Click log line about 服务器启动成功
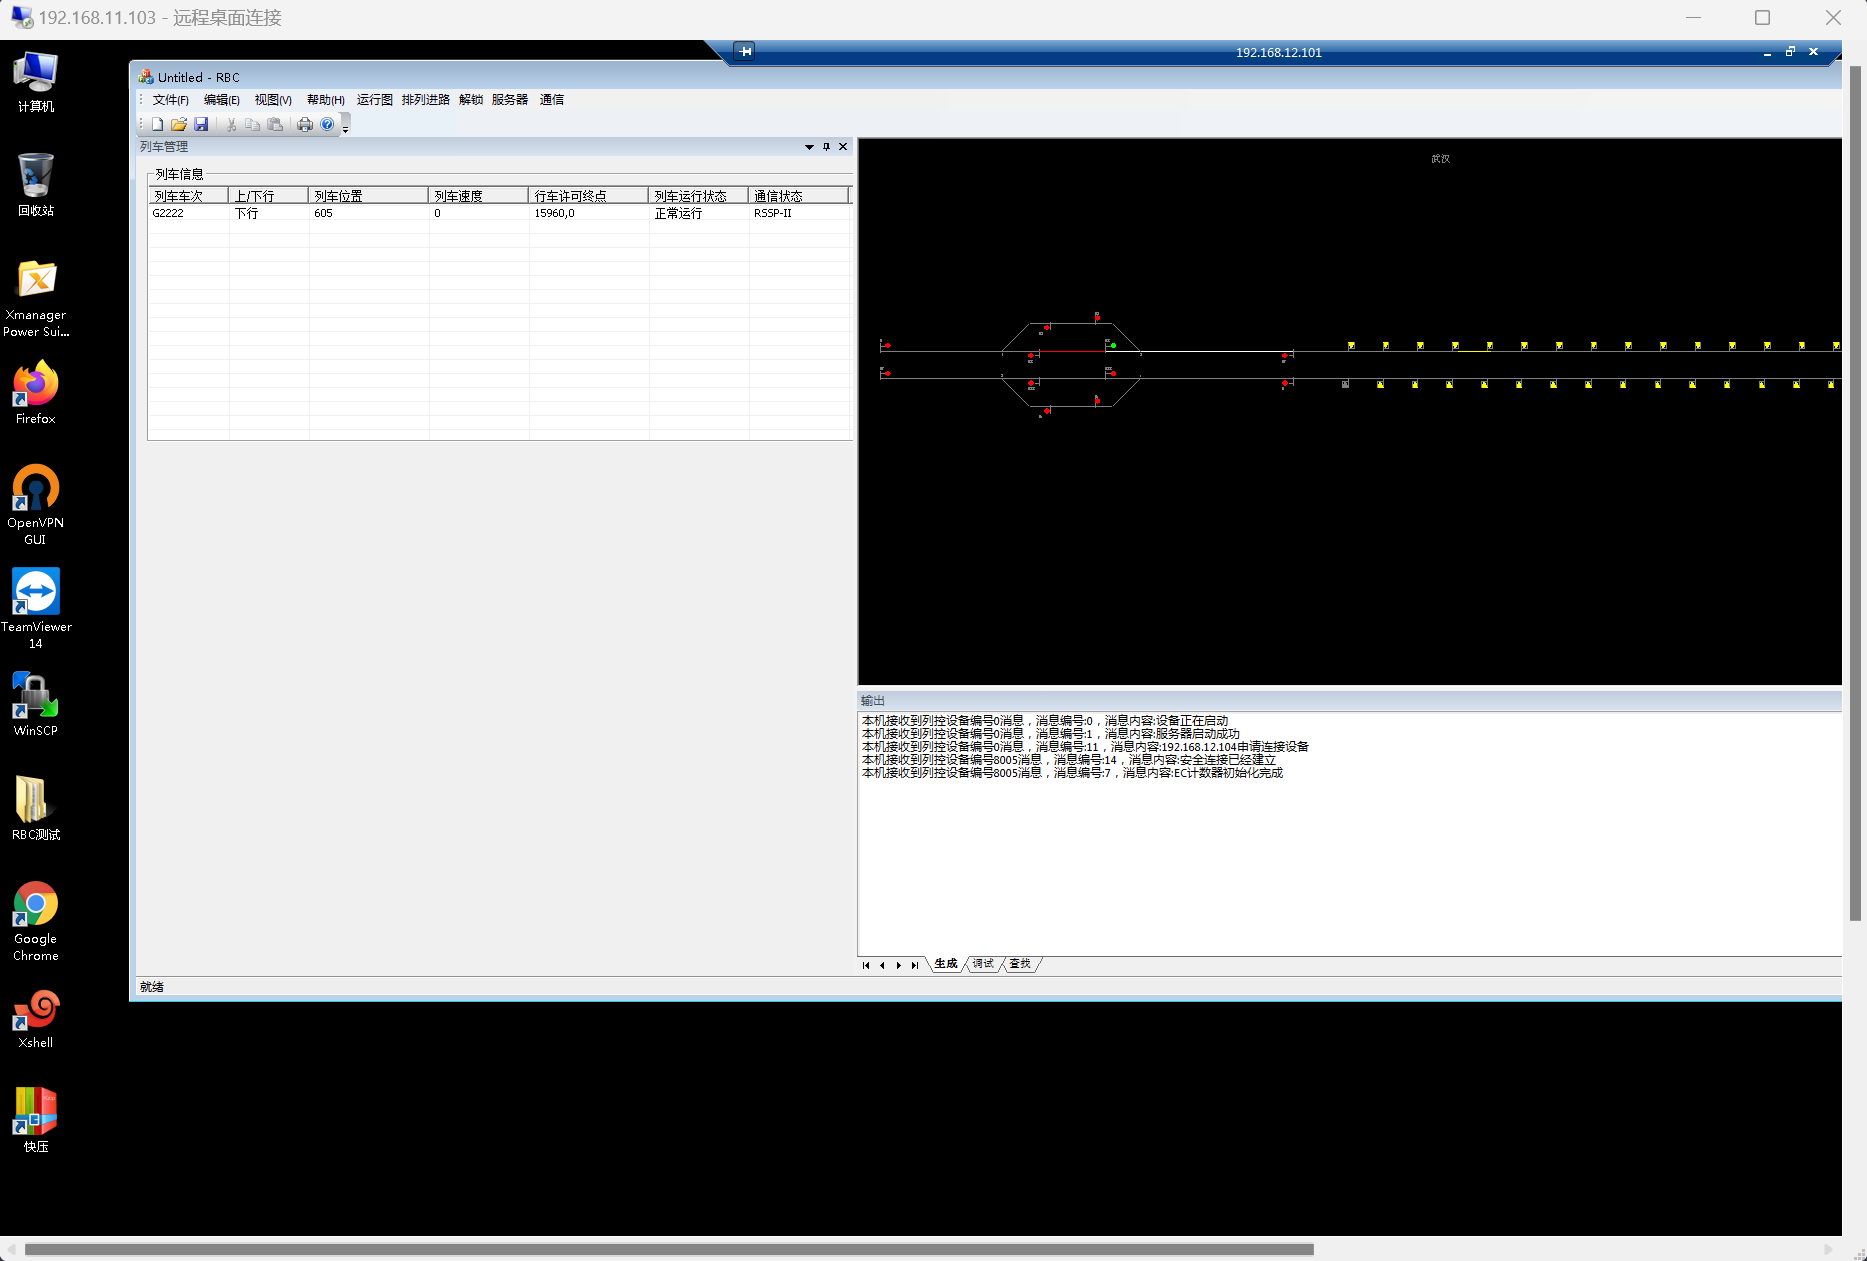1867x1261 pixels. coord(1051,734)
